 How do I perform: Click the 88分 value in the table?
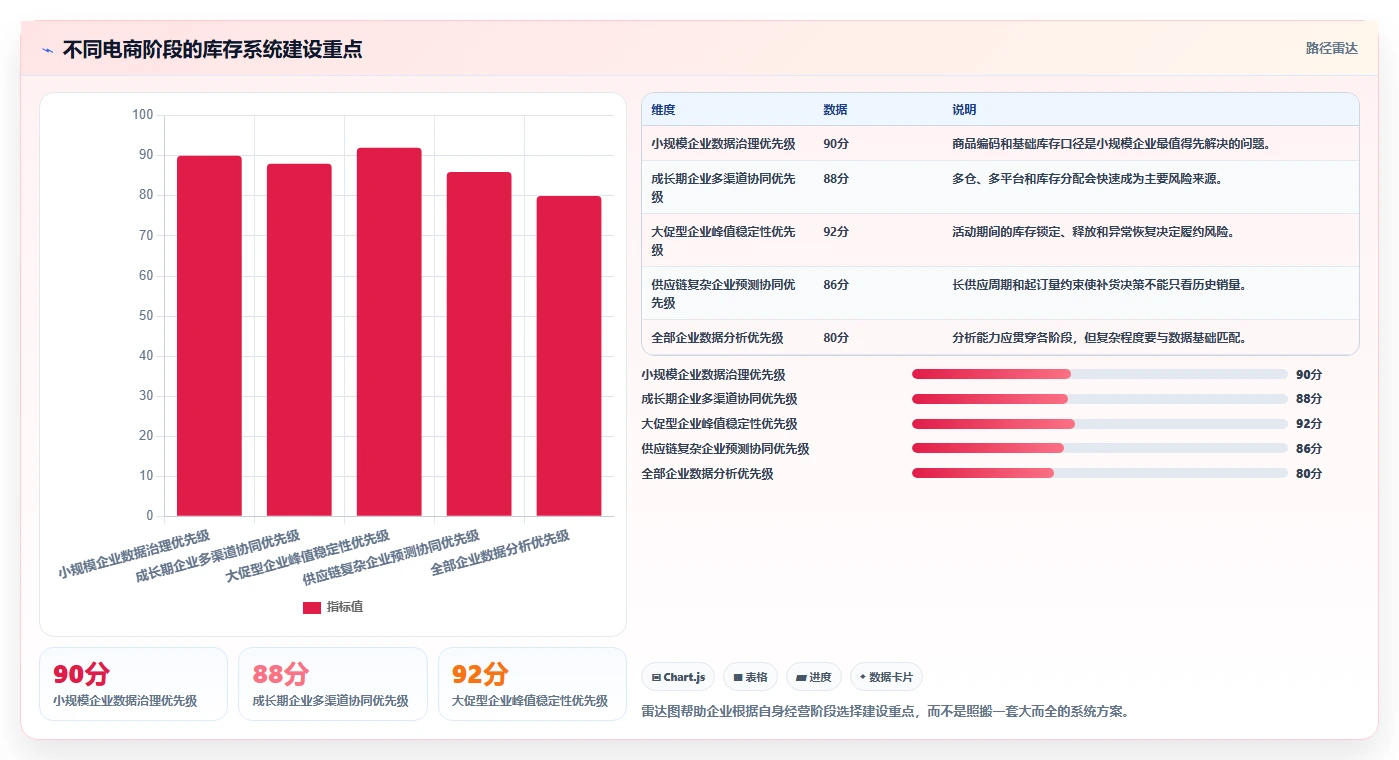click(836, 179)
